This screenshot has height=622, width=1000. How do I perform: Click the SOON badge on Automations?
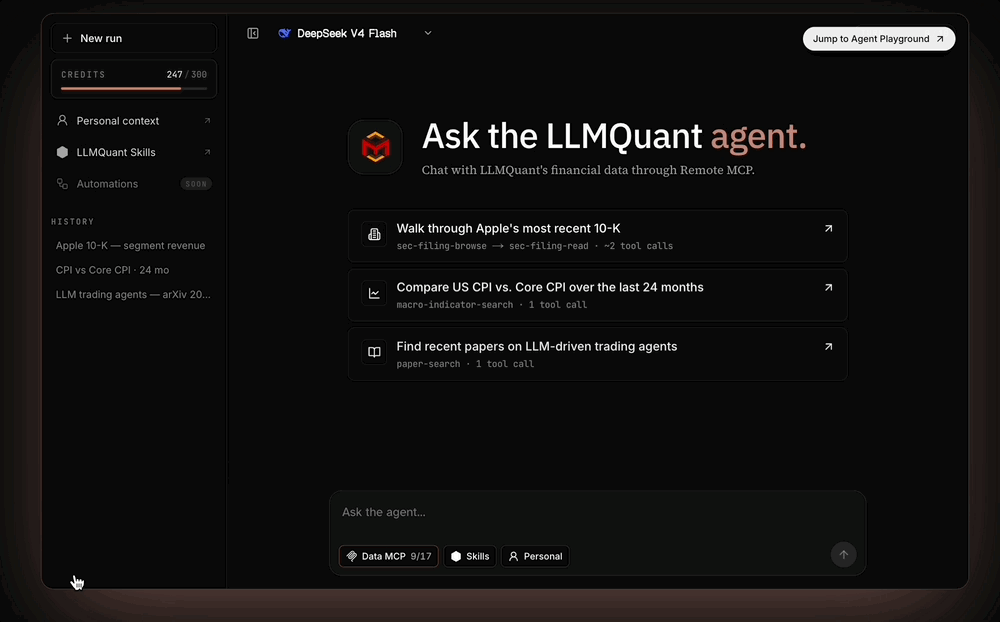[x=196, y=184]
